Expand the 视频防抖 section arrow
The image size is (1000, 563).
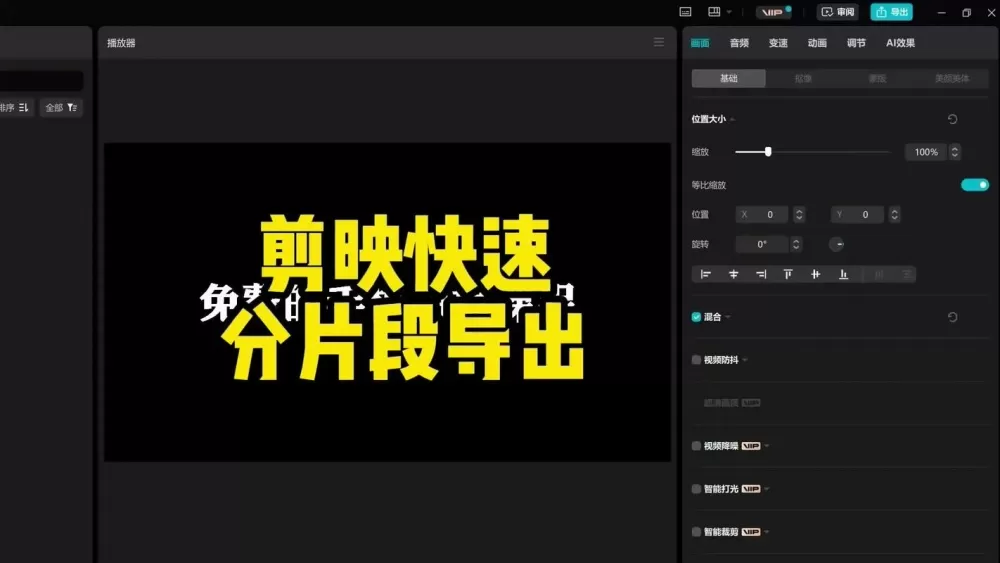(745, 360)
